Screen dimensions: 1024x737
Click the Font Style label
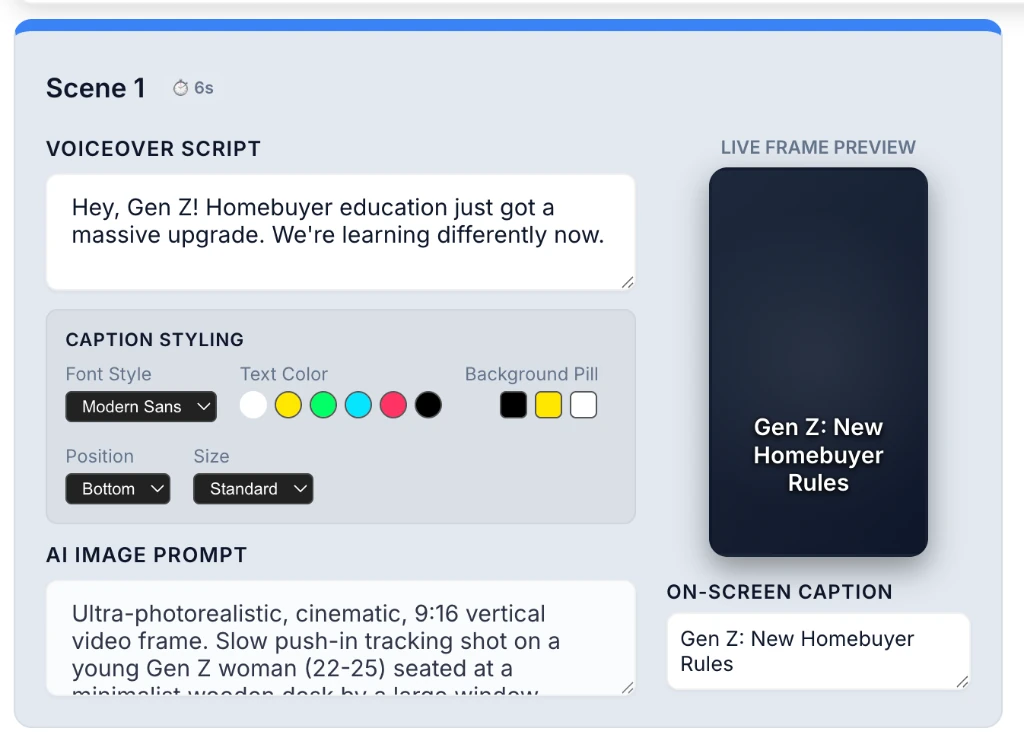pyautogui.click(x=108, y=374)
